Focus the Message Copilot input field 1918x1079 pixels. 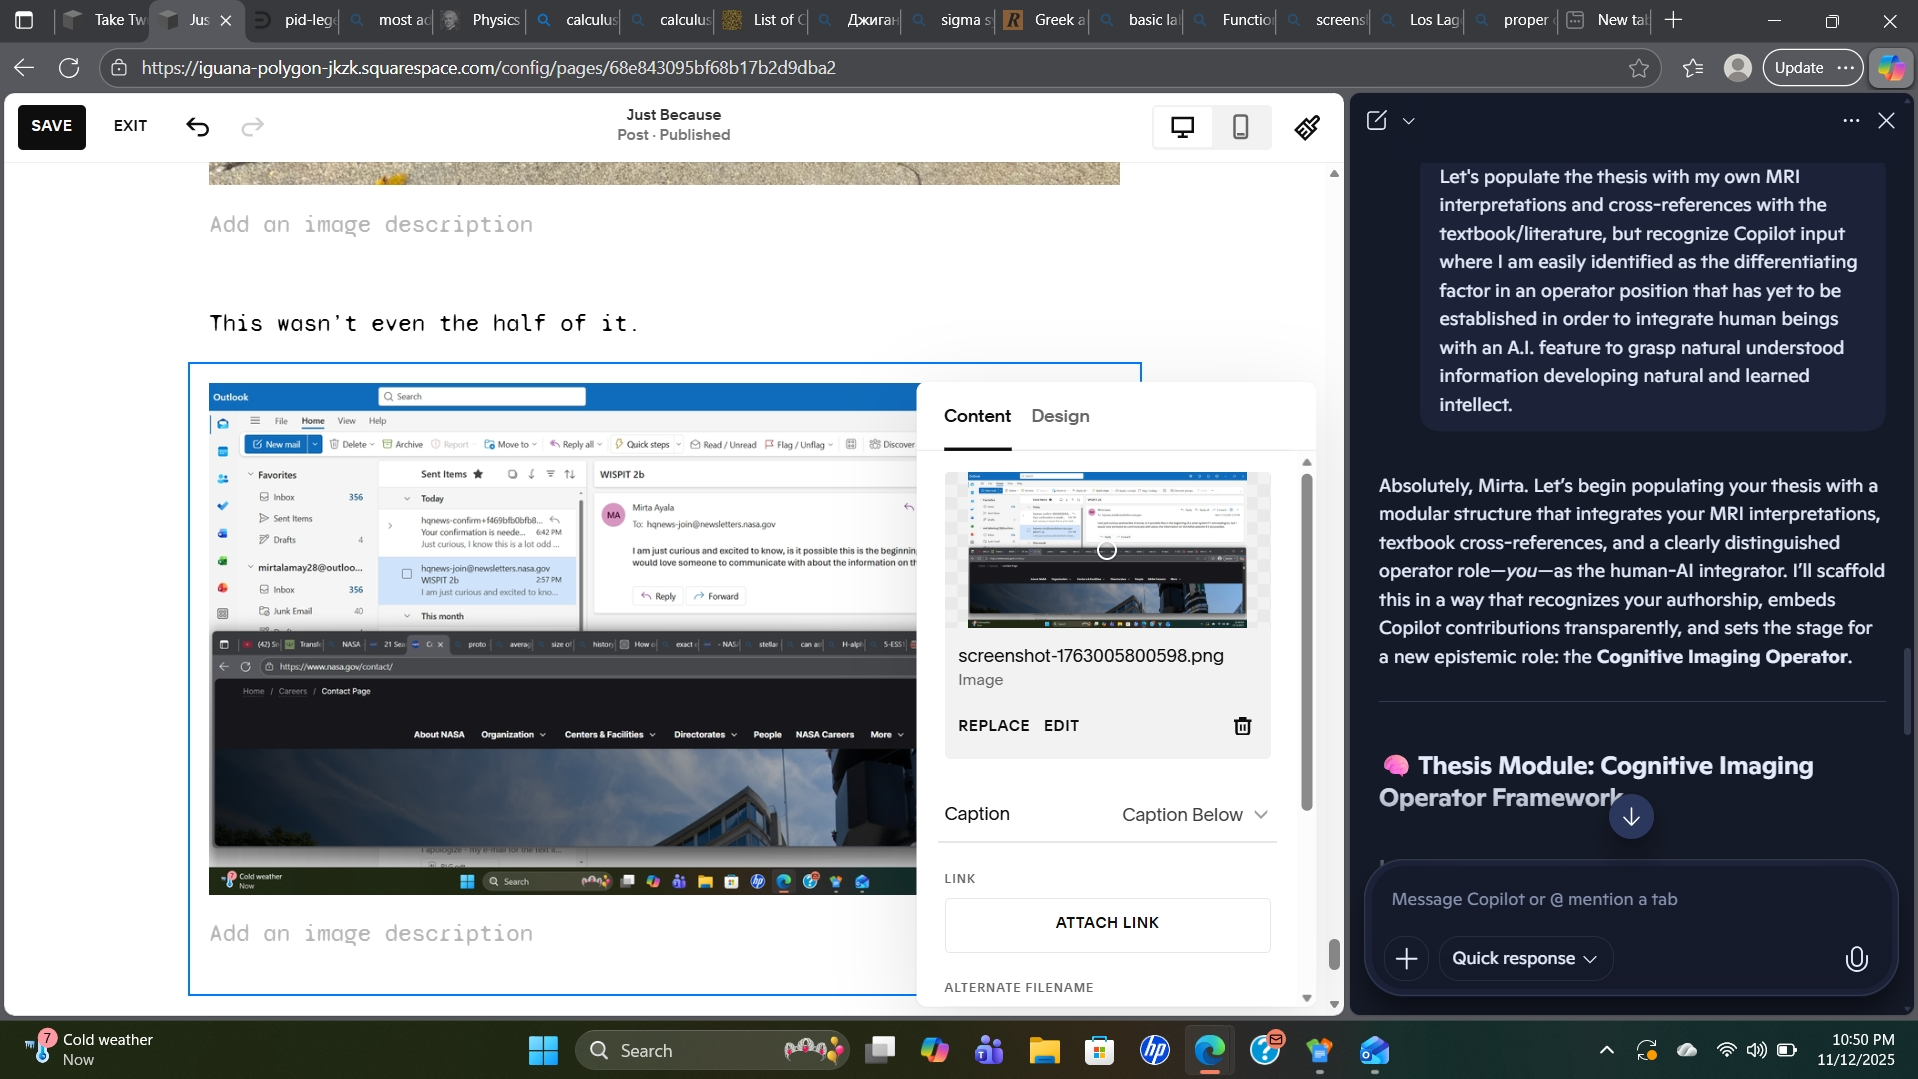pyautogui.click(x=1630, y=899)
